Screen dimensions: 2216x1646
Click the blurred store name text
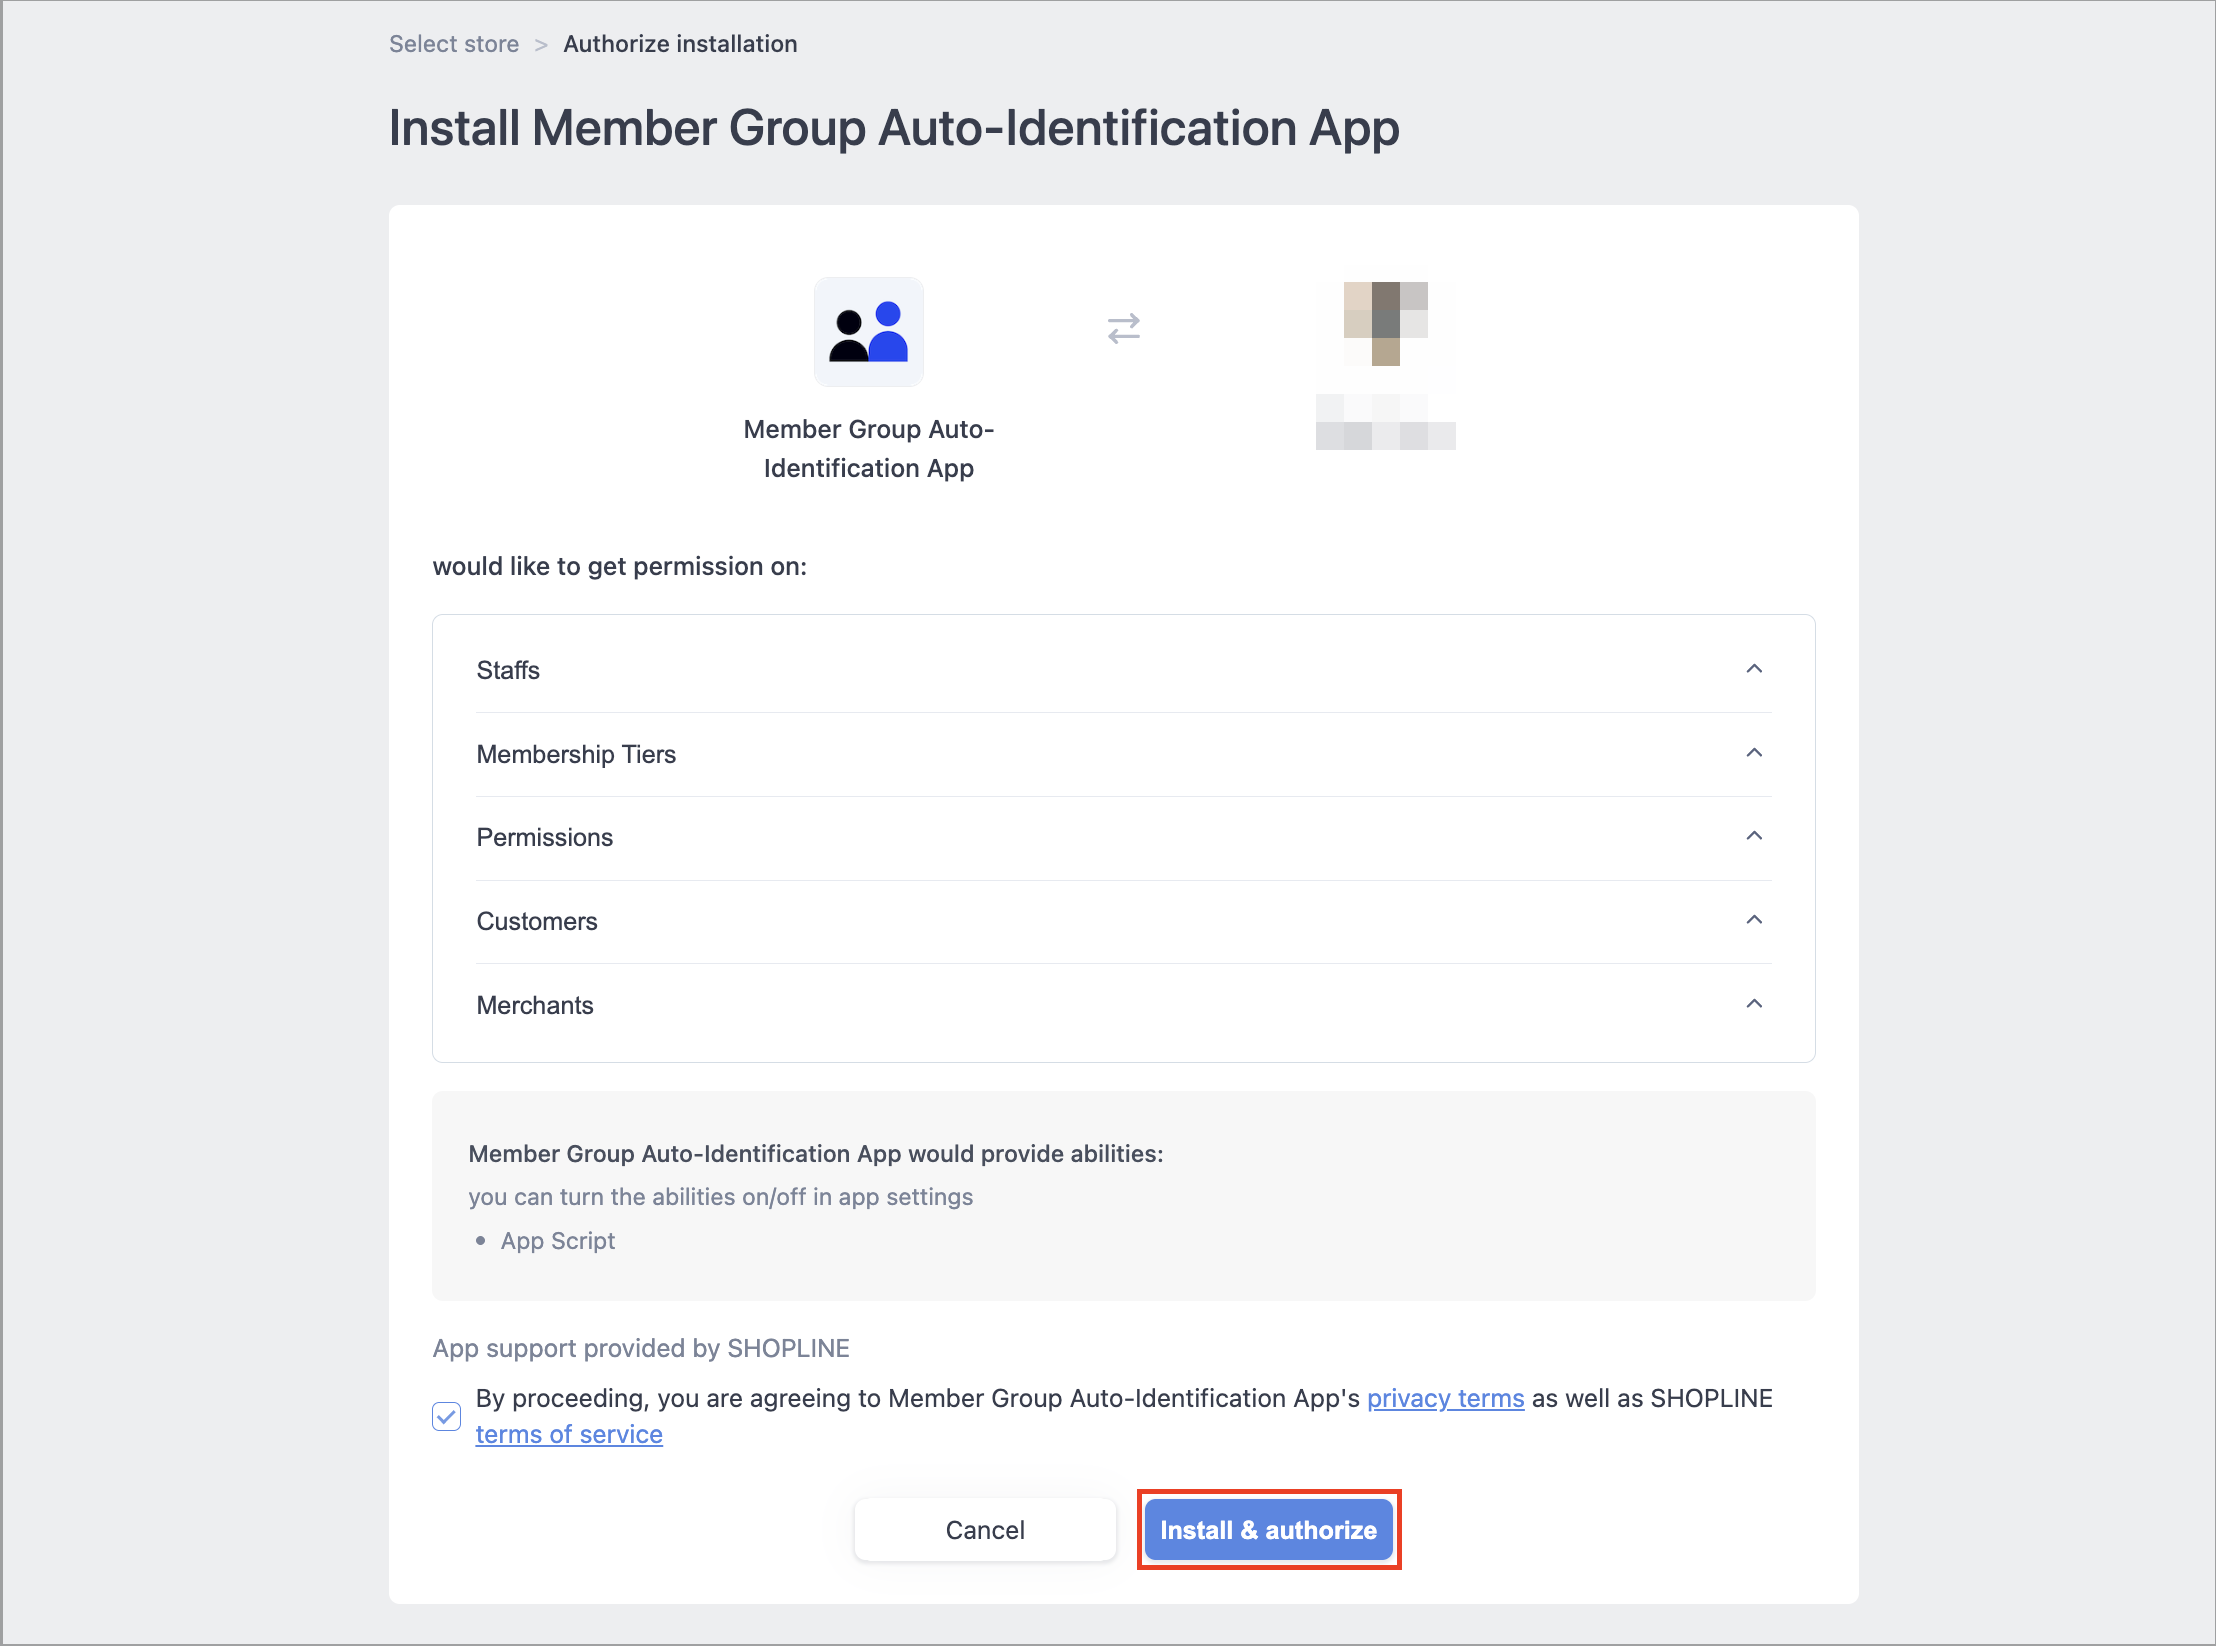point(1385,422)
